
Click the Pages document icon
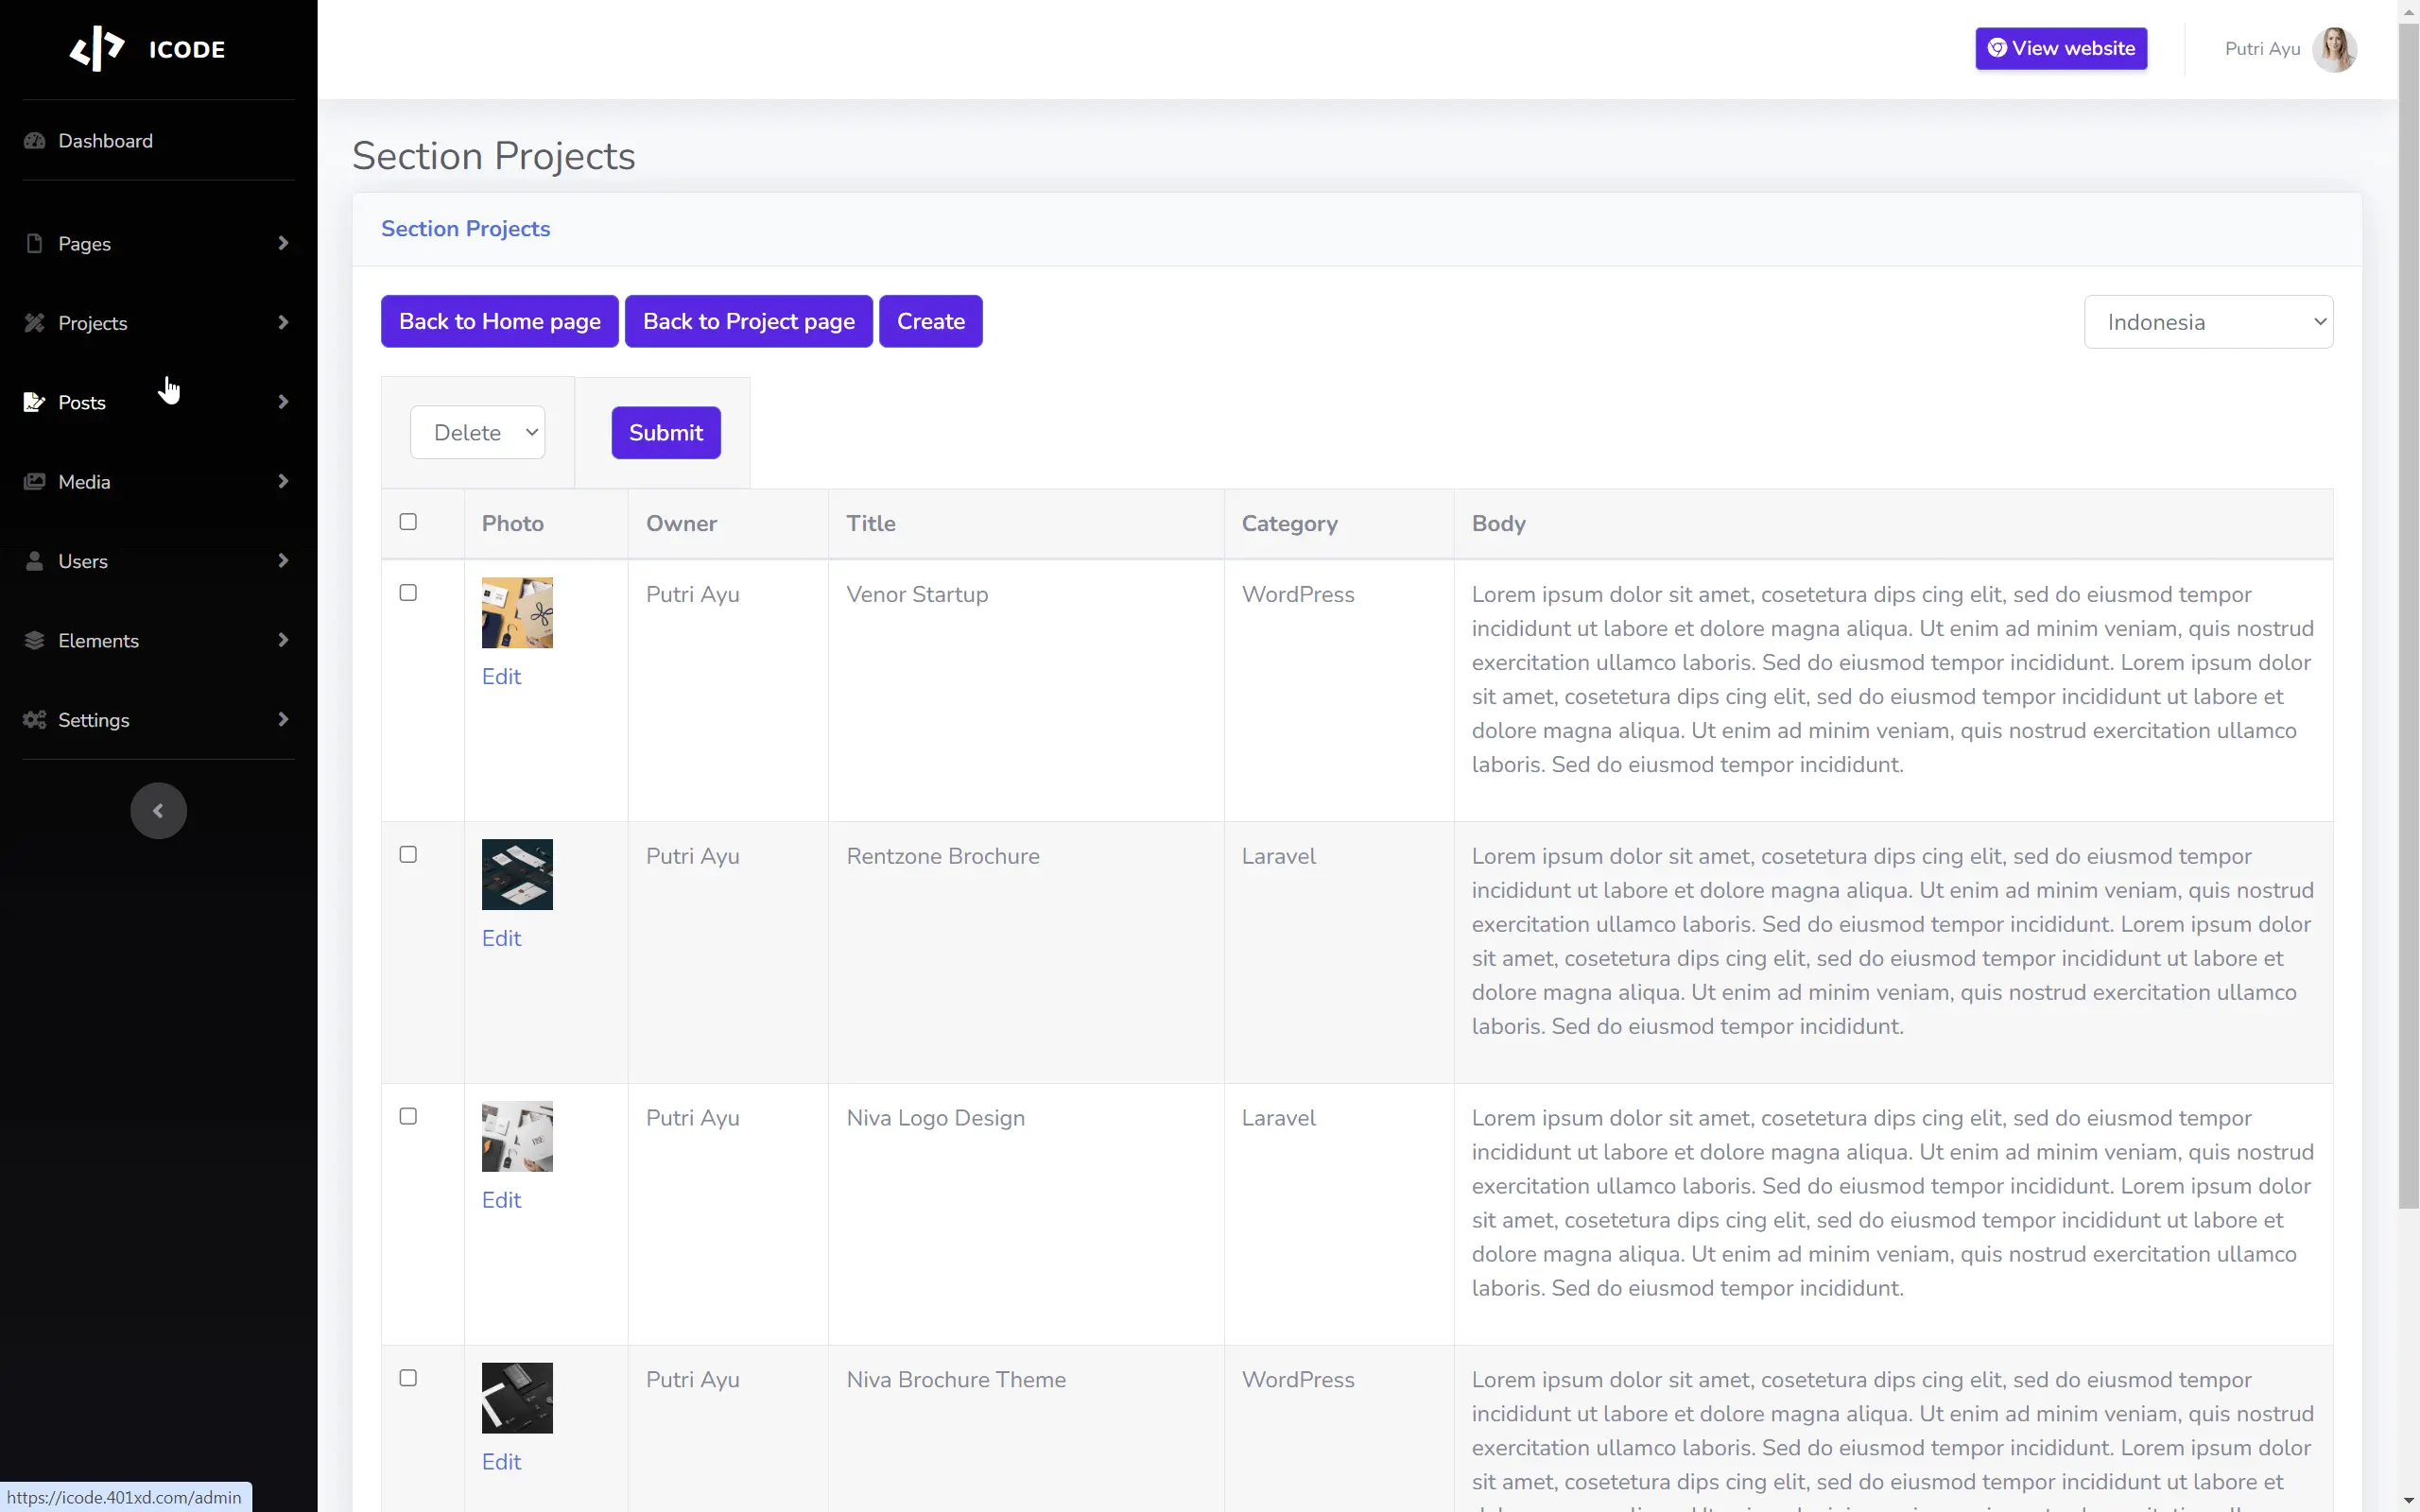pos(35,244)
